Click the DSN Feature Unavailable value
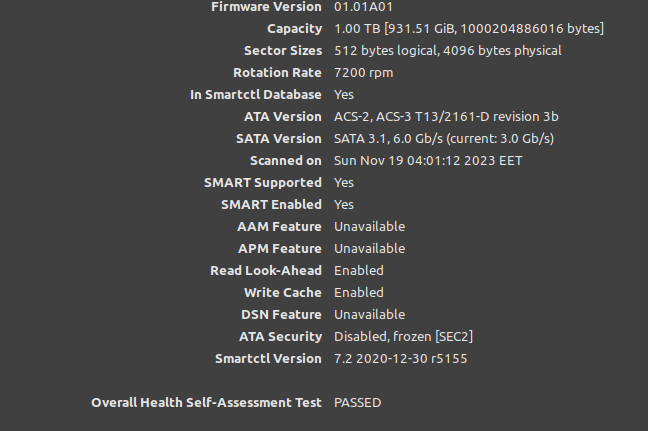Viewport: 648px width, 431px height. pyautogui.click(x=369, y=314)
